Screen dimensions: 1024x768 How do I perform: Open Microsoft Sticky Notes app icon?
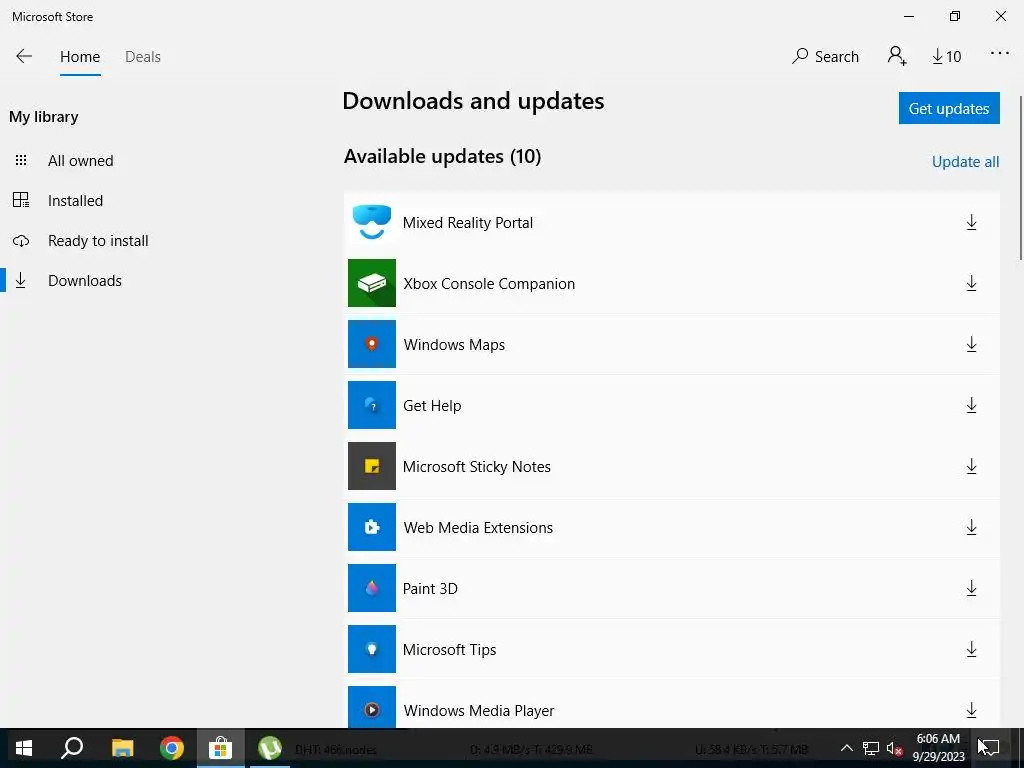(x=372, y=466)
